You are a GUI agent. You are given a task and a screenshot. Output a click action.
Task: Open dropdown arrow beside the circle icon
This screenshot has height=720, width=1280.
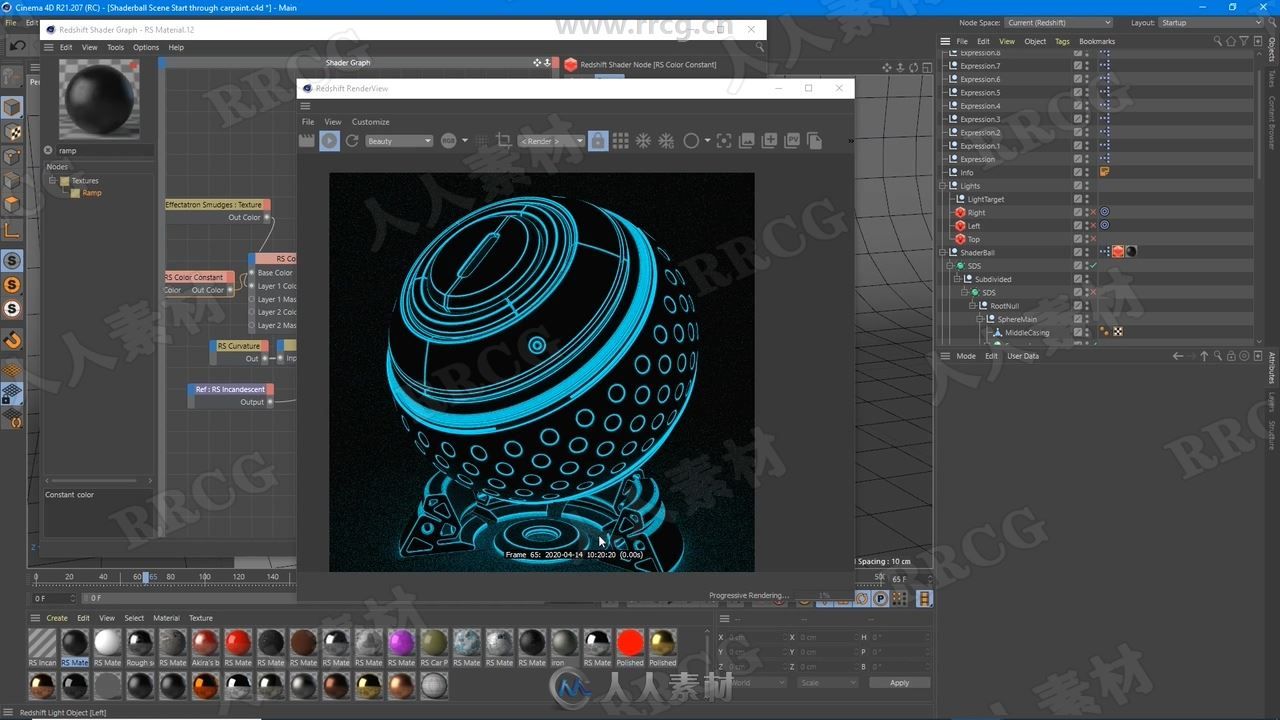pos(707,141)
